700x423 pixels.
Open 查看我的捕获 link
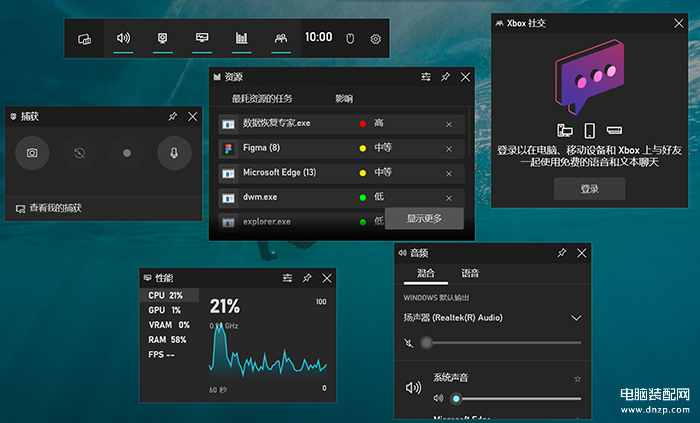[x=49, y=208]
